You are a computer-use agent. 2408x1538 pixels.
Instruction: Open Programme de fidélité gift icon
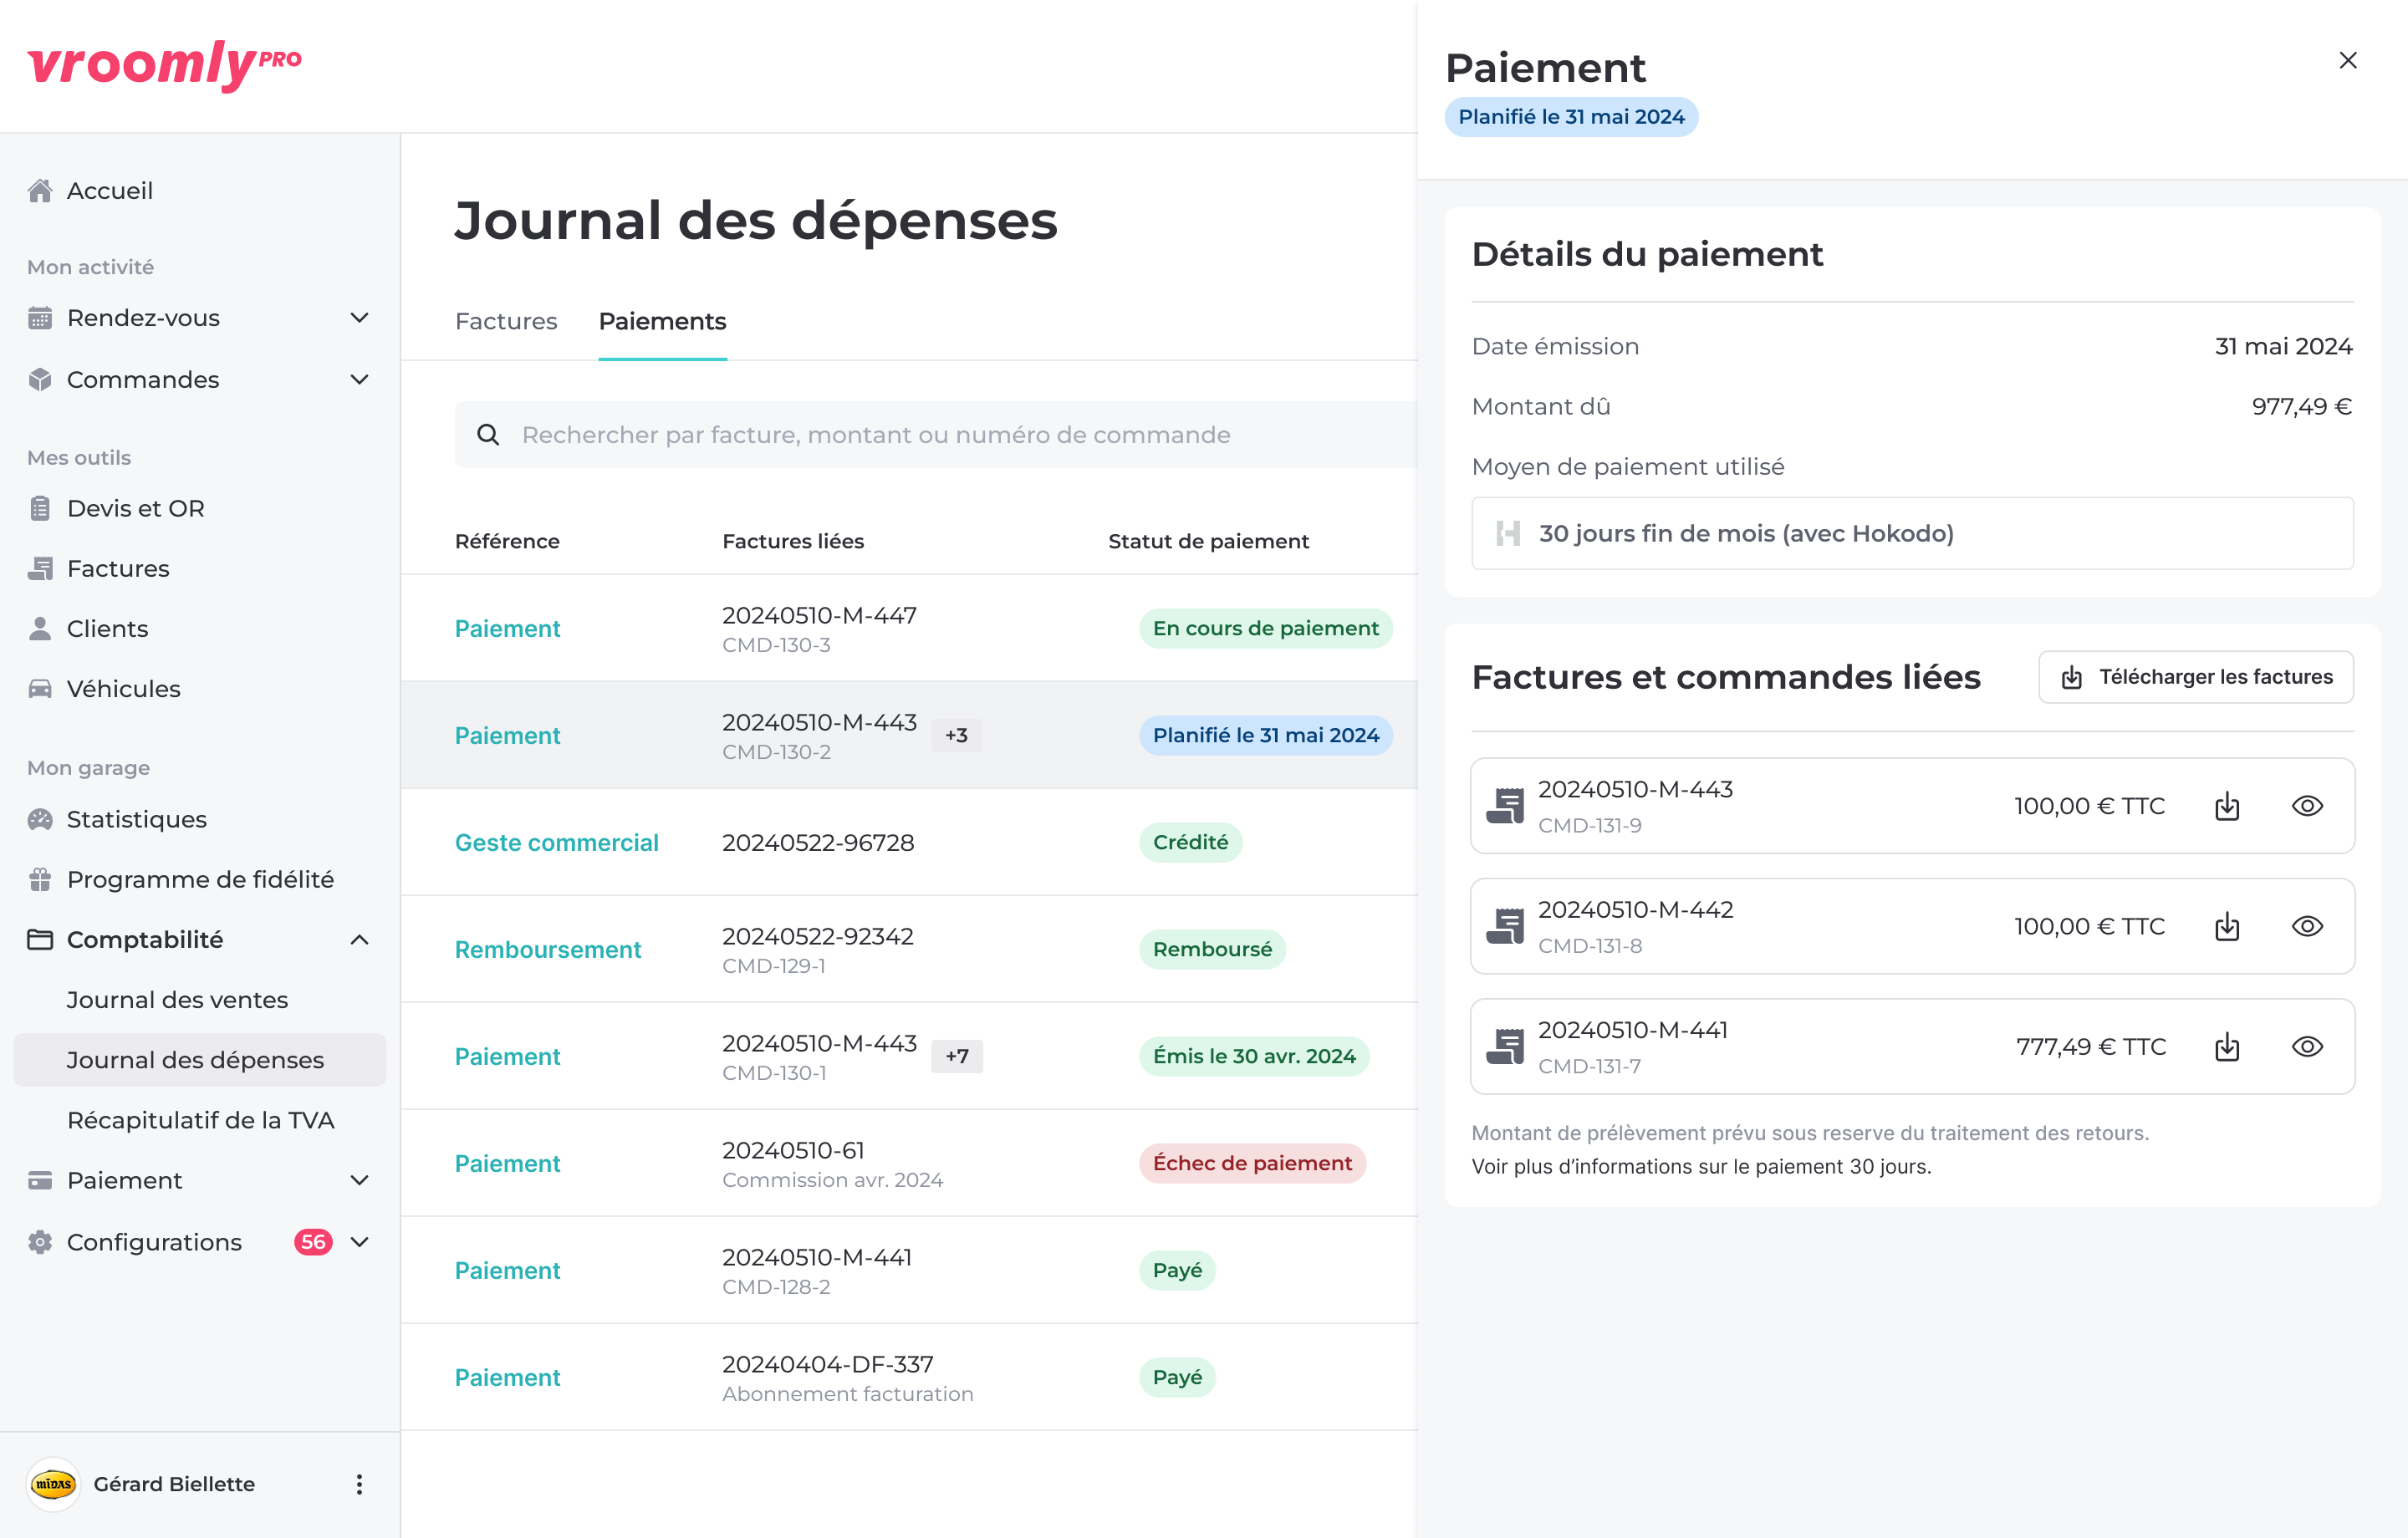point(40,879)
